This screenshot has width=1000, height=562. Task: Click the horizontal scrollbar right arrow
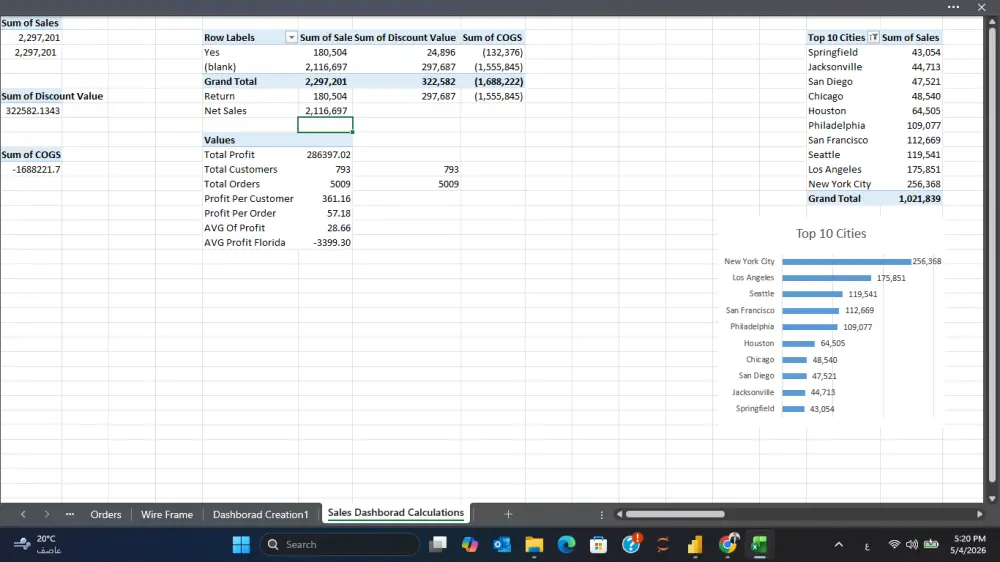coord(980,514)
